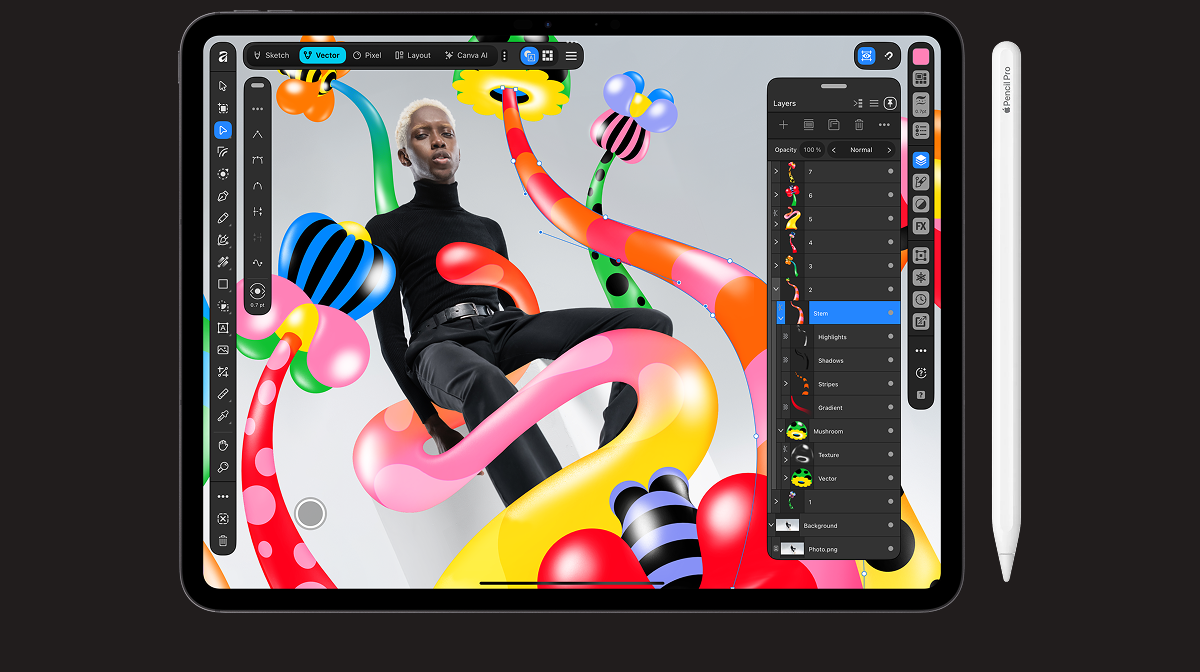Toggle visibility of Background layer
Viewport: 1200px width, 672px height.
891,525
